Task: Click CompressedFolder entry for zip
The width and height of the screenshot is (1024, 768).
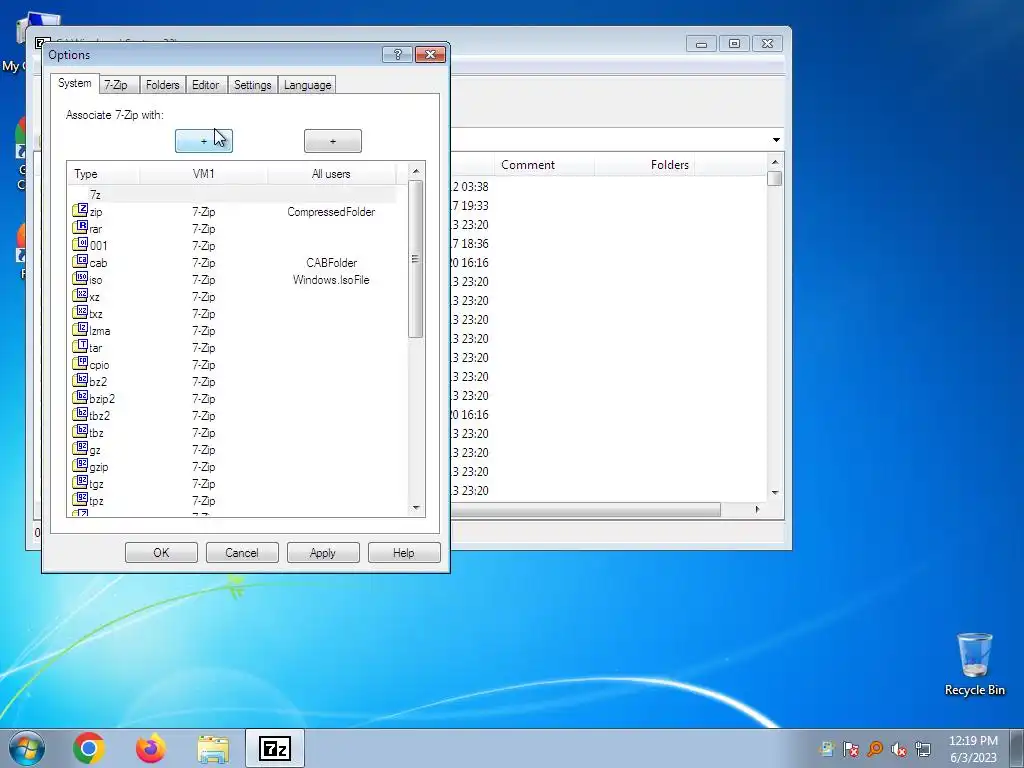Action: [x=331, y=212]
